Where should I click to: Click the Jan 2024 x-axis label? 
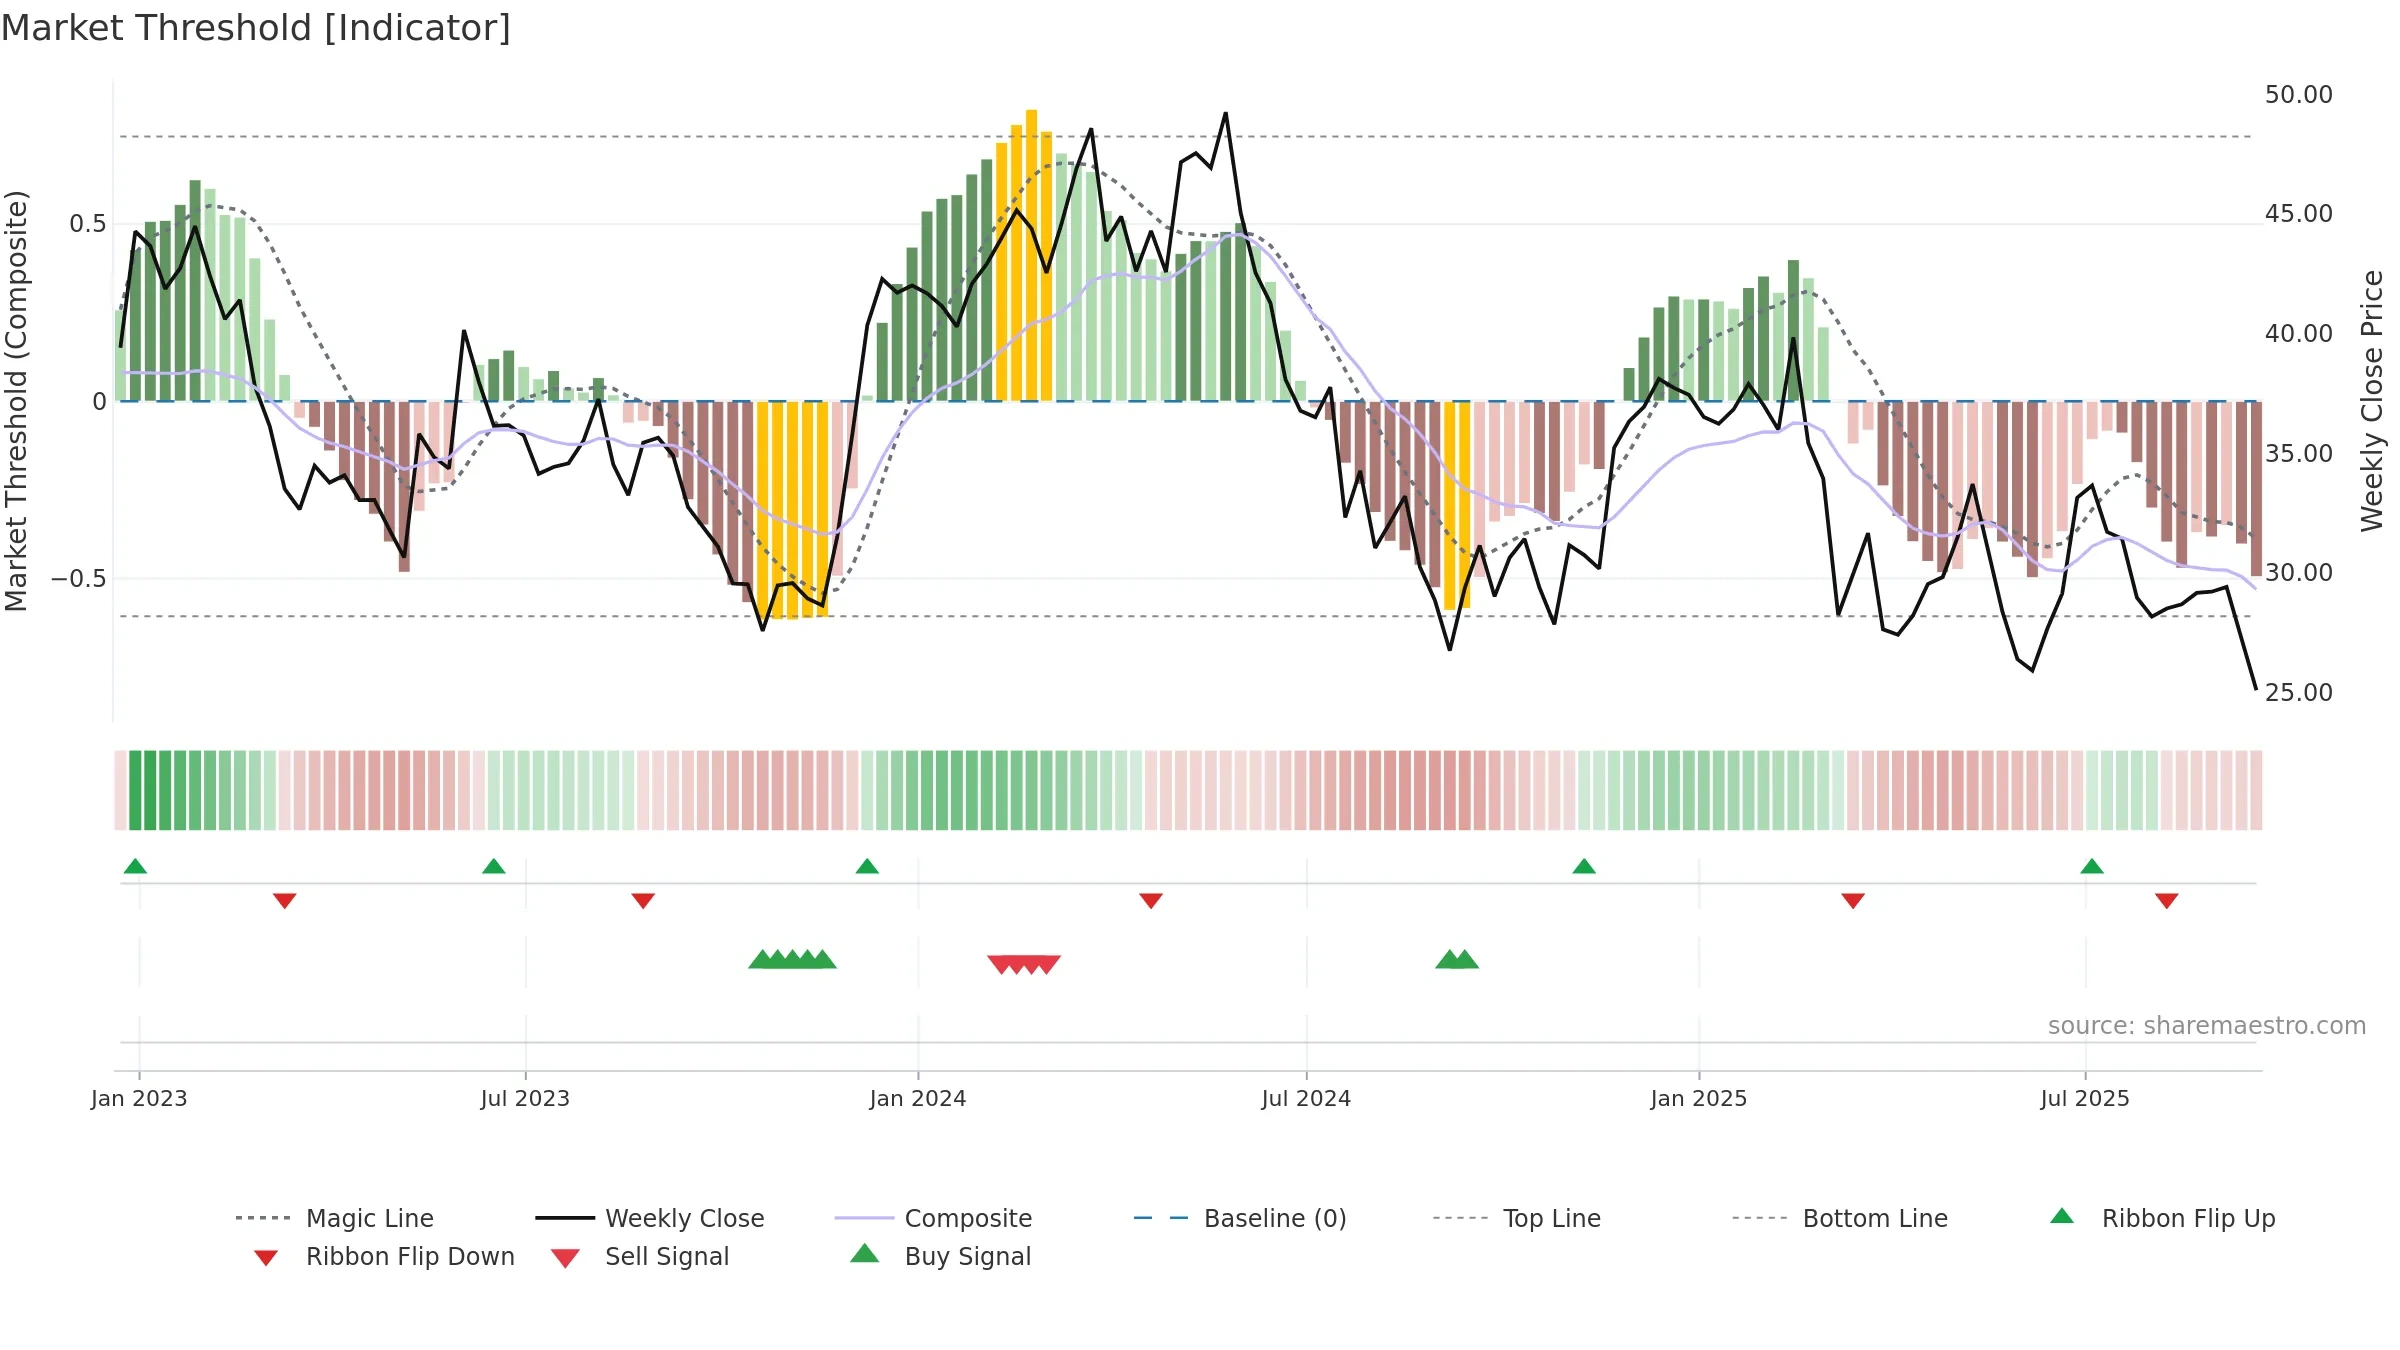918,1099
